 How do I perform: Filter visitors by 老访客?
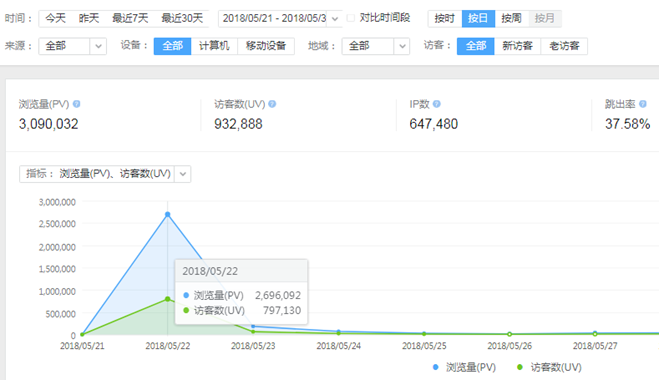click(x=564, y=46)
